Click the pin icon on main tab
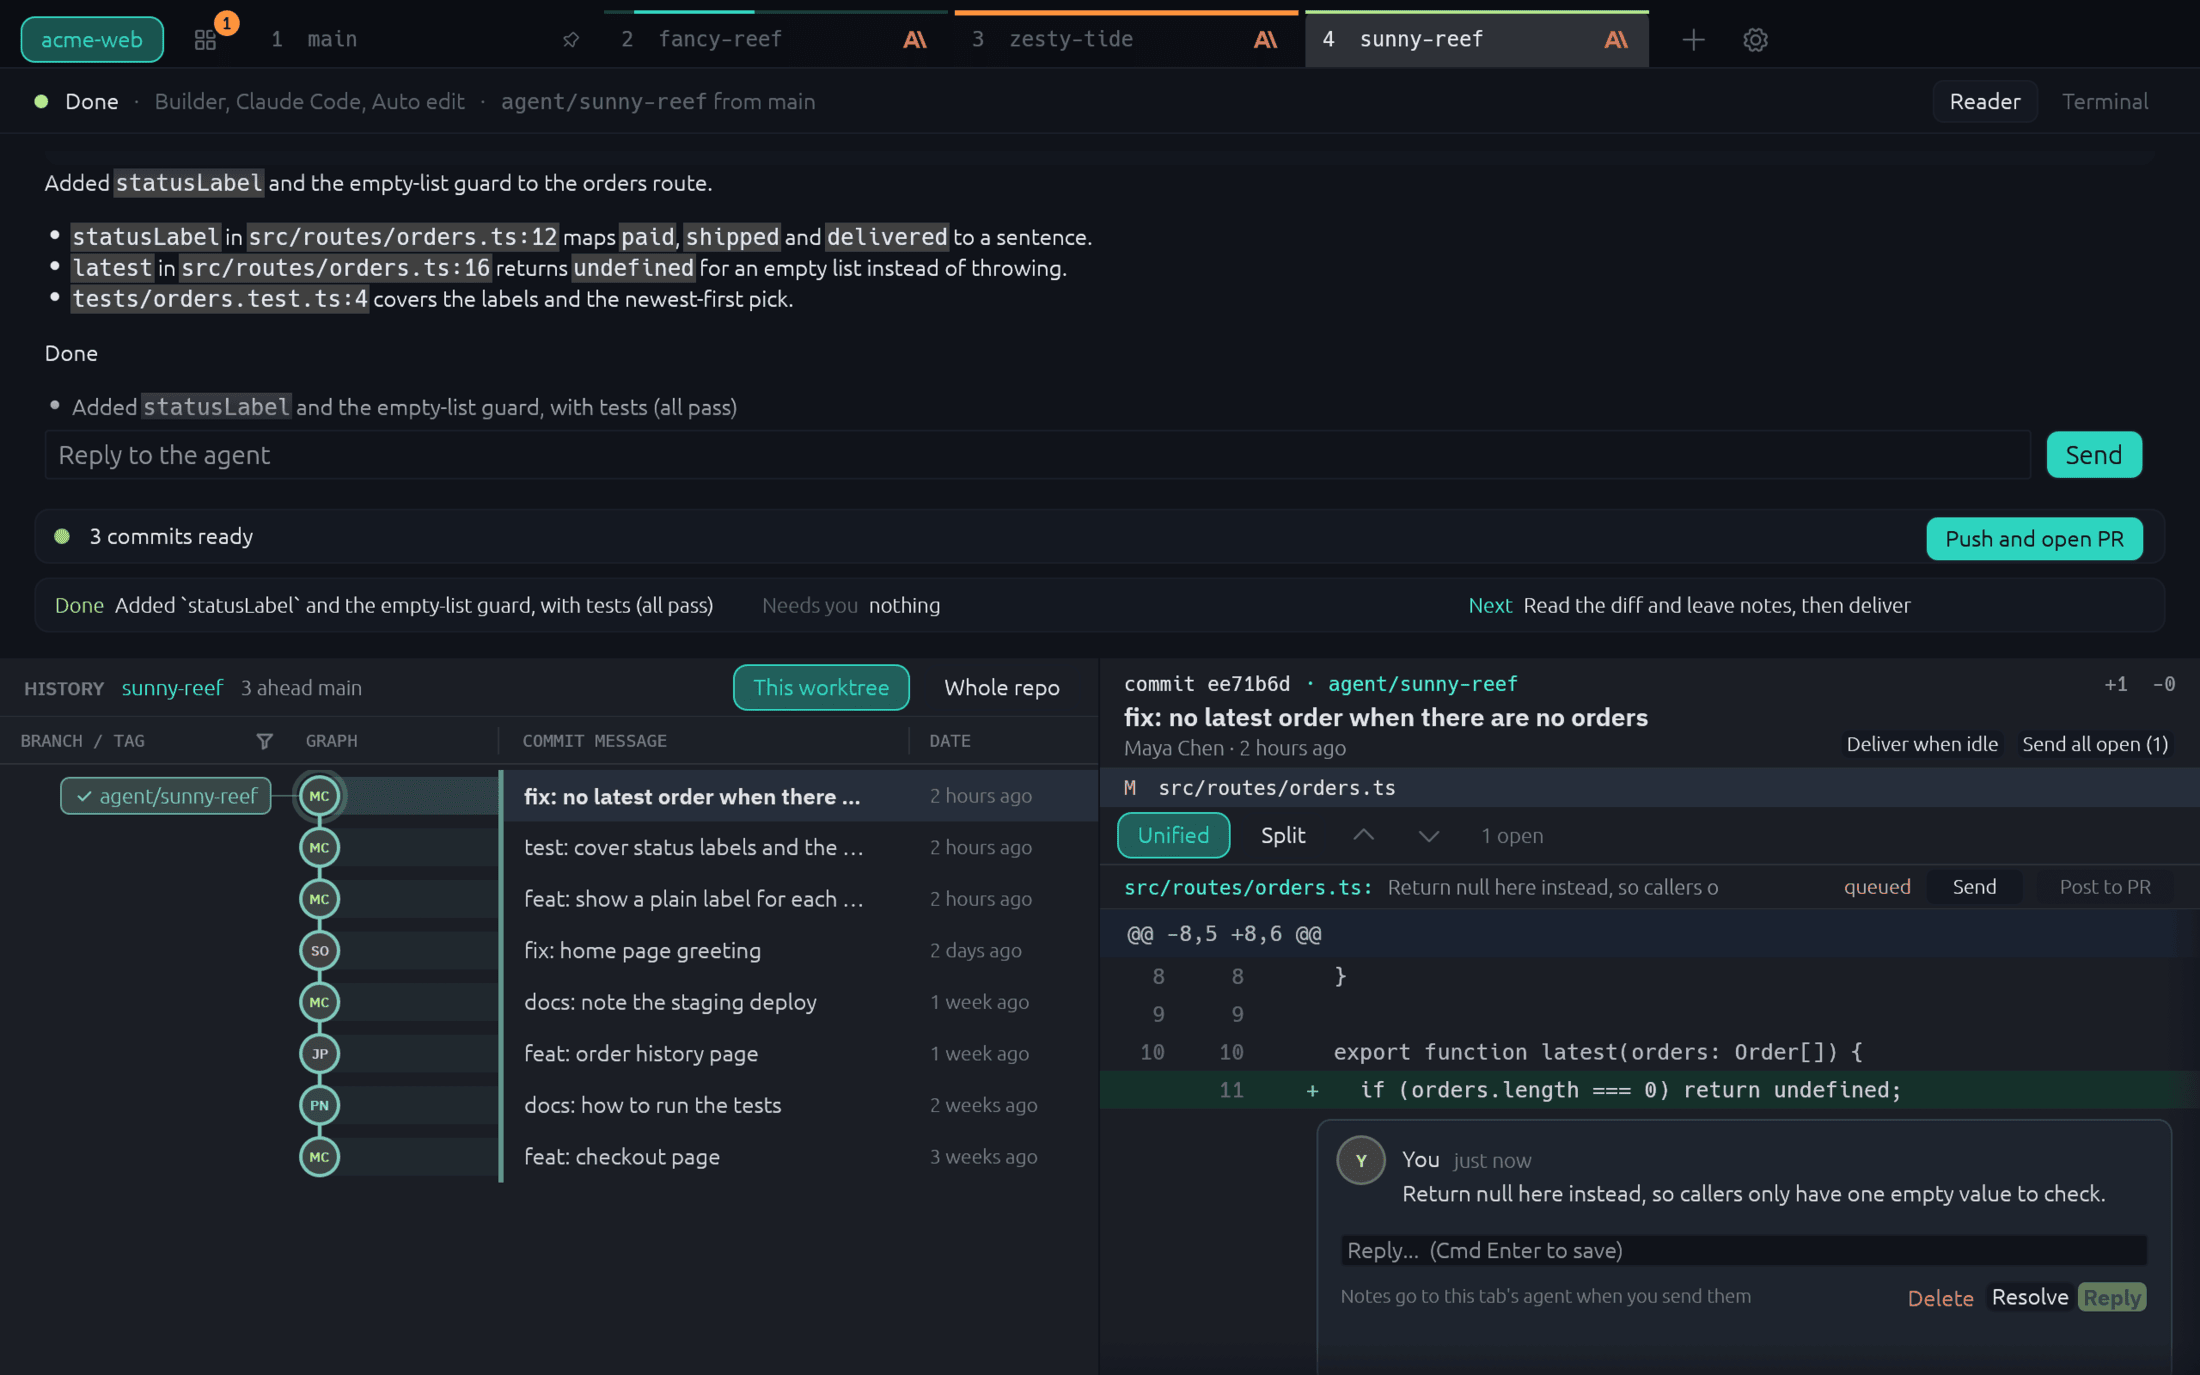Viewport: 2200px width, 1375px height. click(x=571, y=40)
